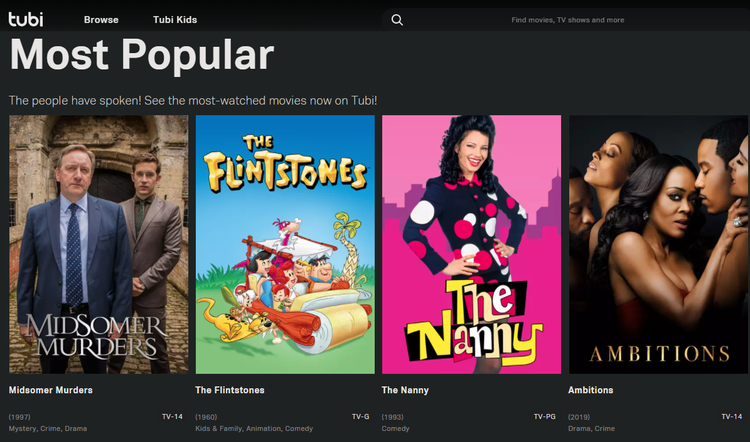
Task: Click TV-PG rating for The Nanny
Action: pyautogui.click(x=545, y=417)
